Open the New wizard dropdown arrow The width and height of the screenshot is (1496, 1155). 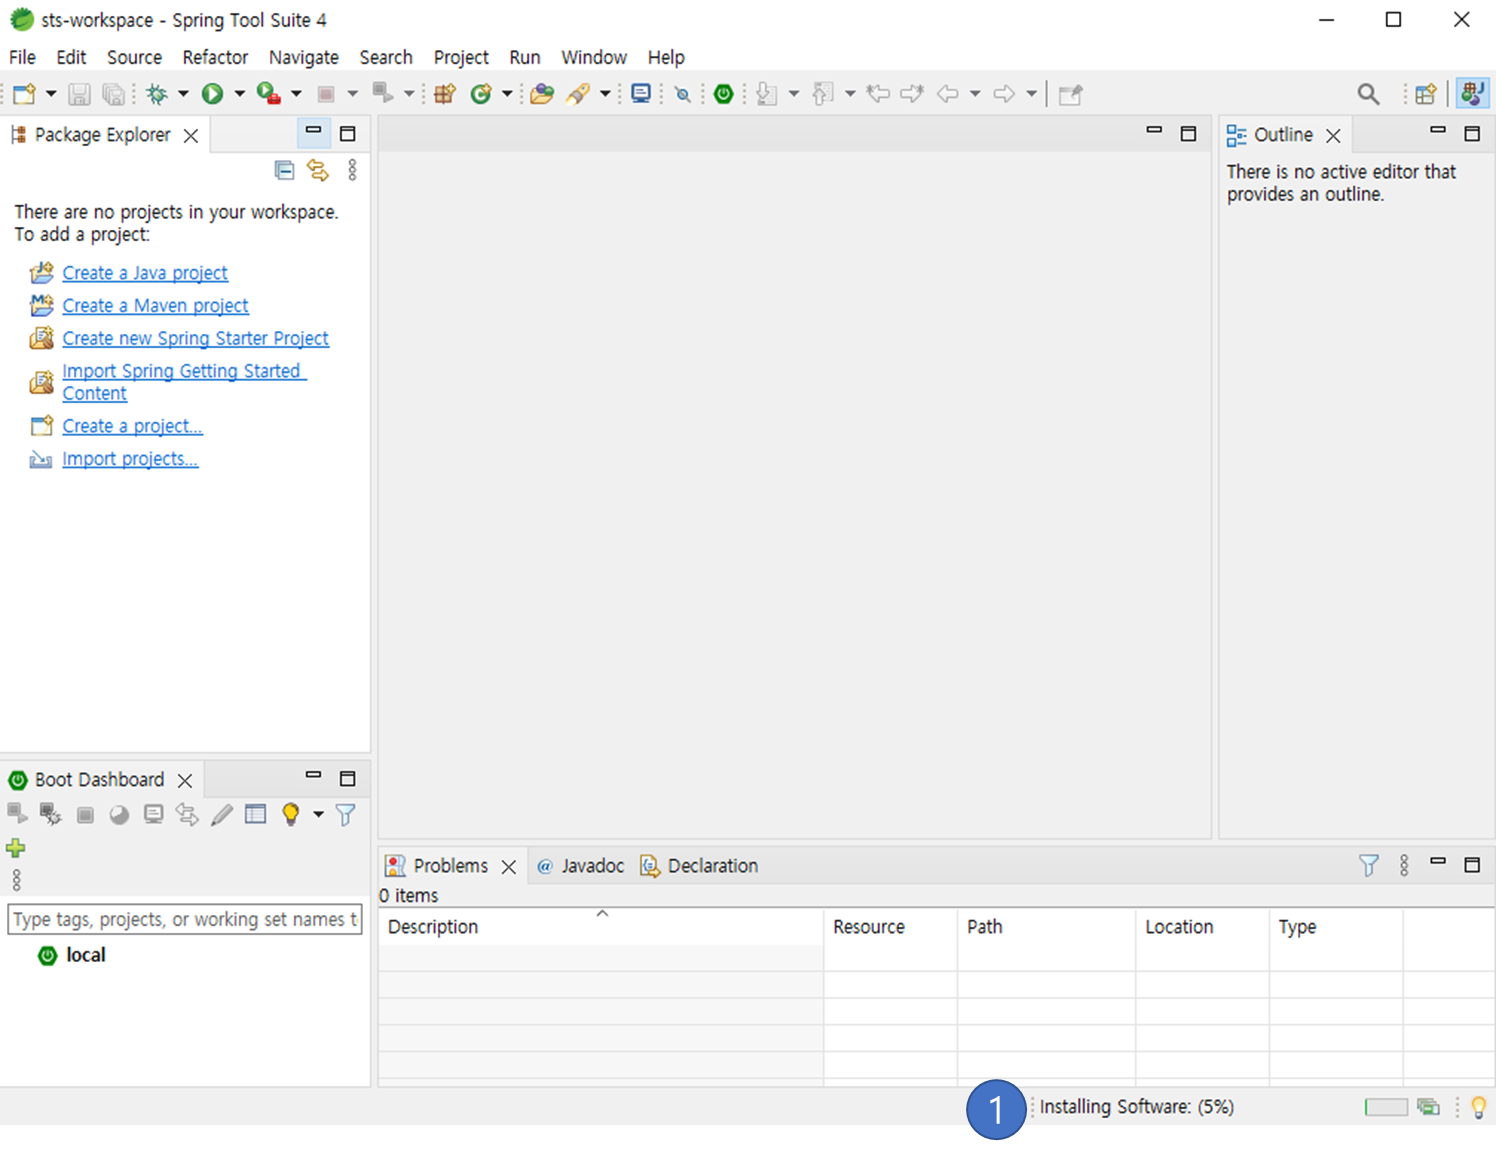tap(51, 94)
